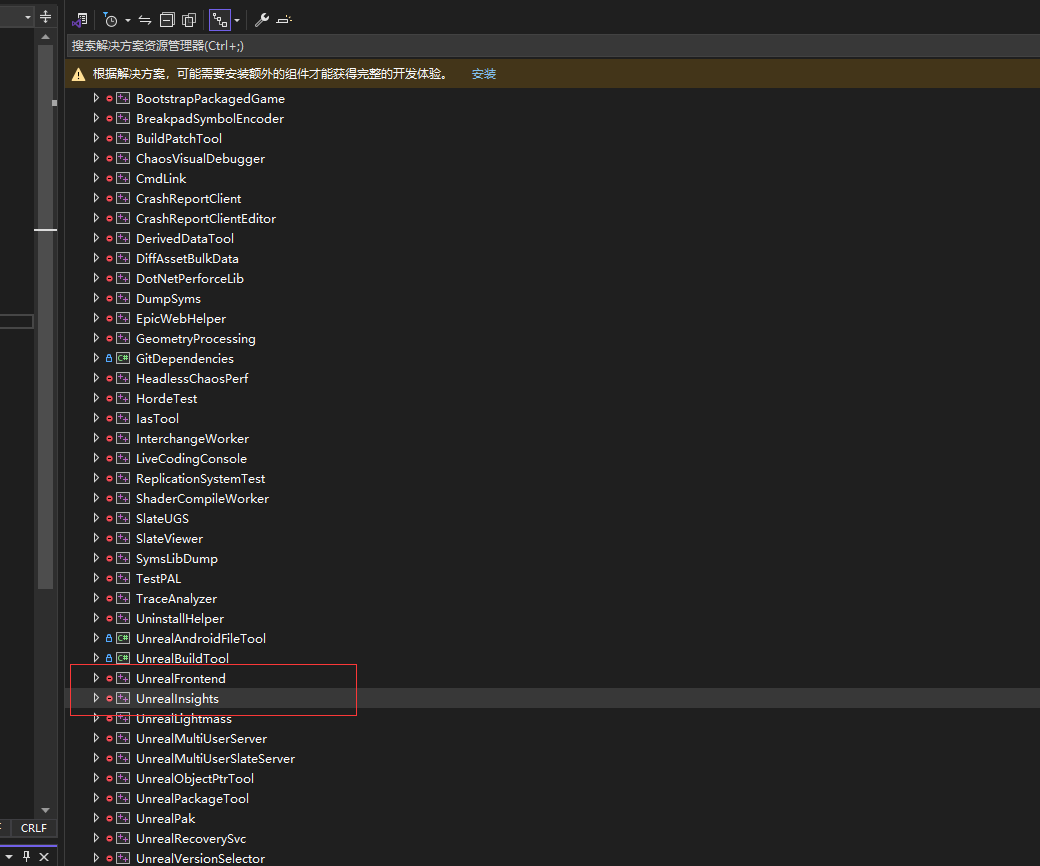Select the UnrealMultiUserServer project
The height and width of the screenshot is (866, 1040).
(202, 739)
